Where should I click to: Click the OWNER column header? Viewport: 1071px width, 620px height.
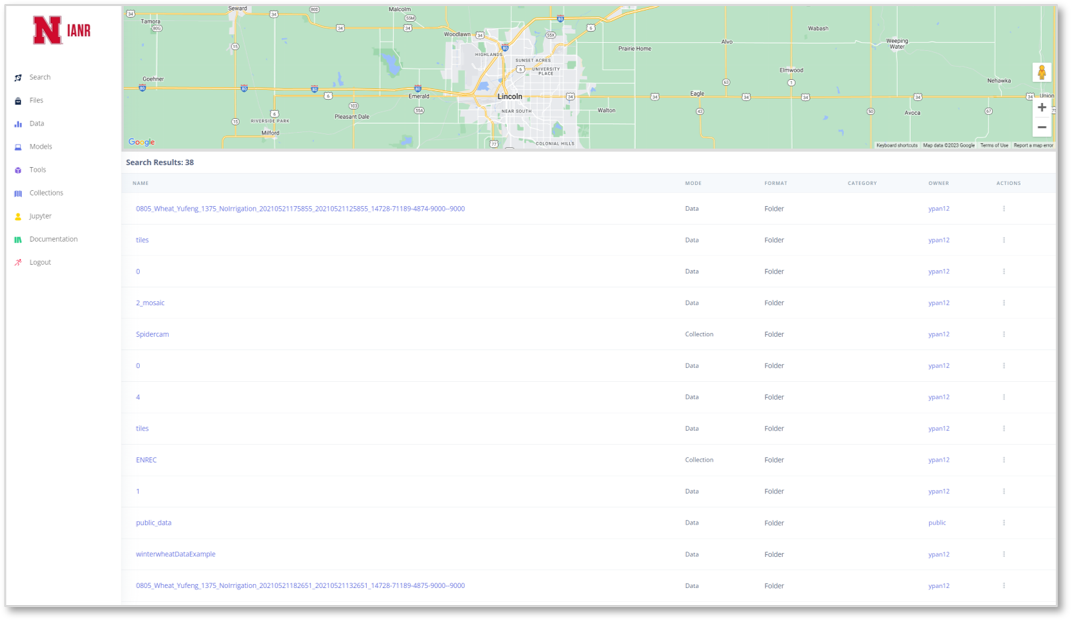click(938, 183)
